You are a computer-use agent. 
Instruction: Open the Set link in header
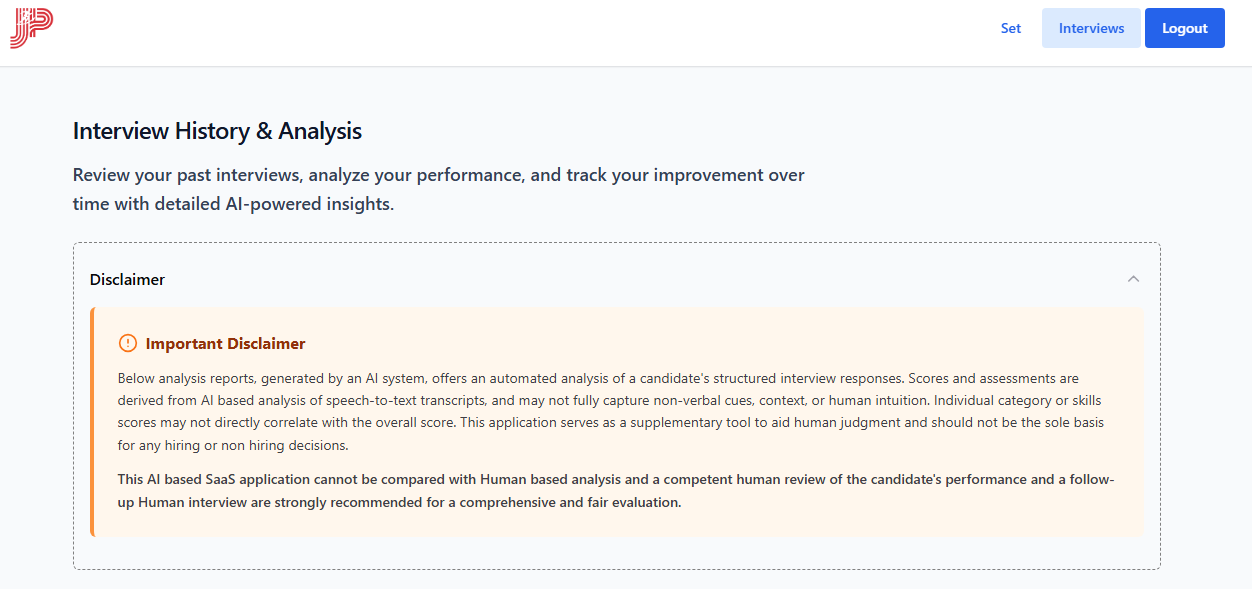point(1011,28)
